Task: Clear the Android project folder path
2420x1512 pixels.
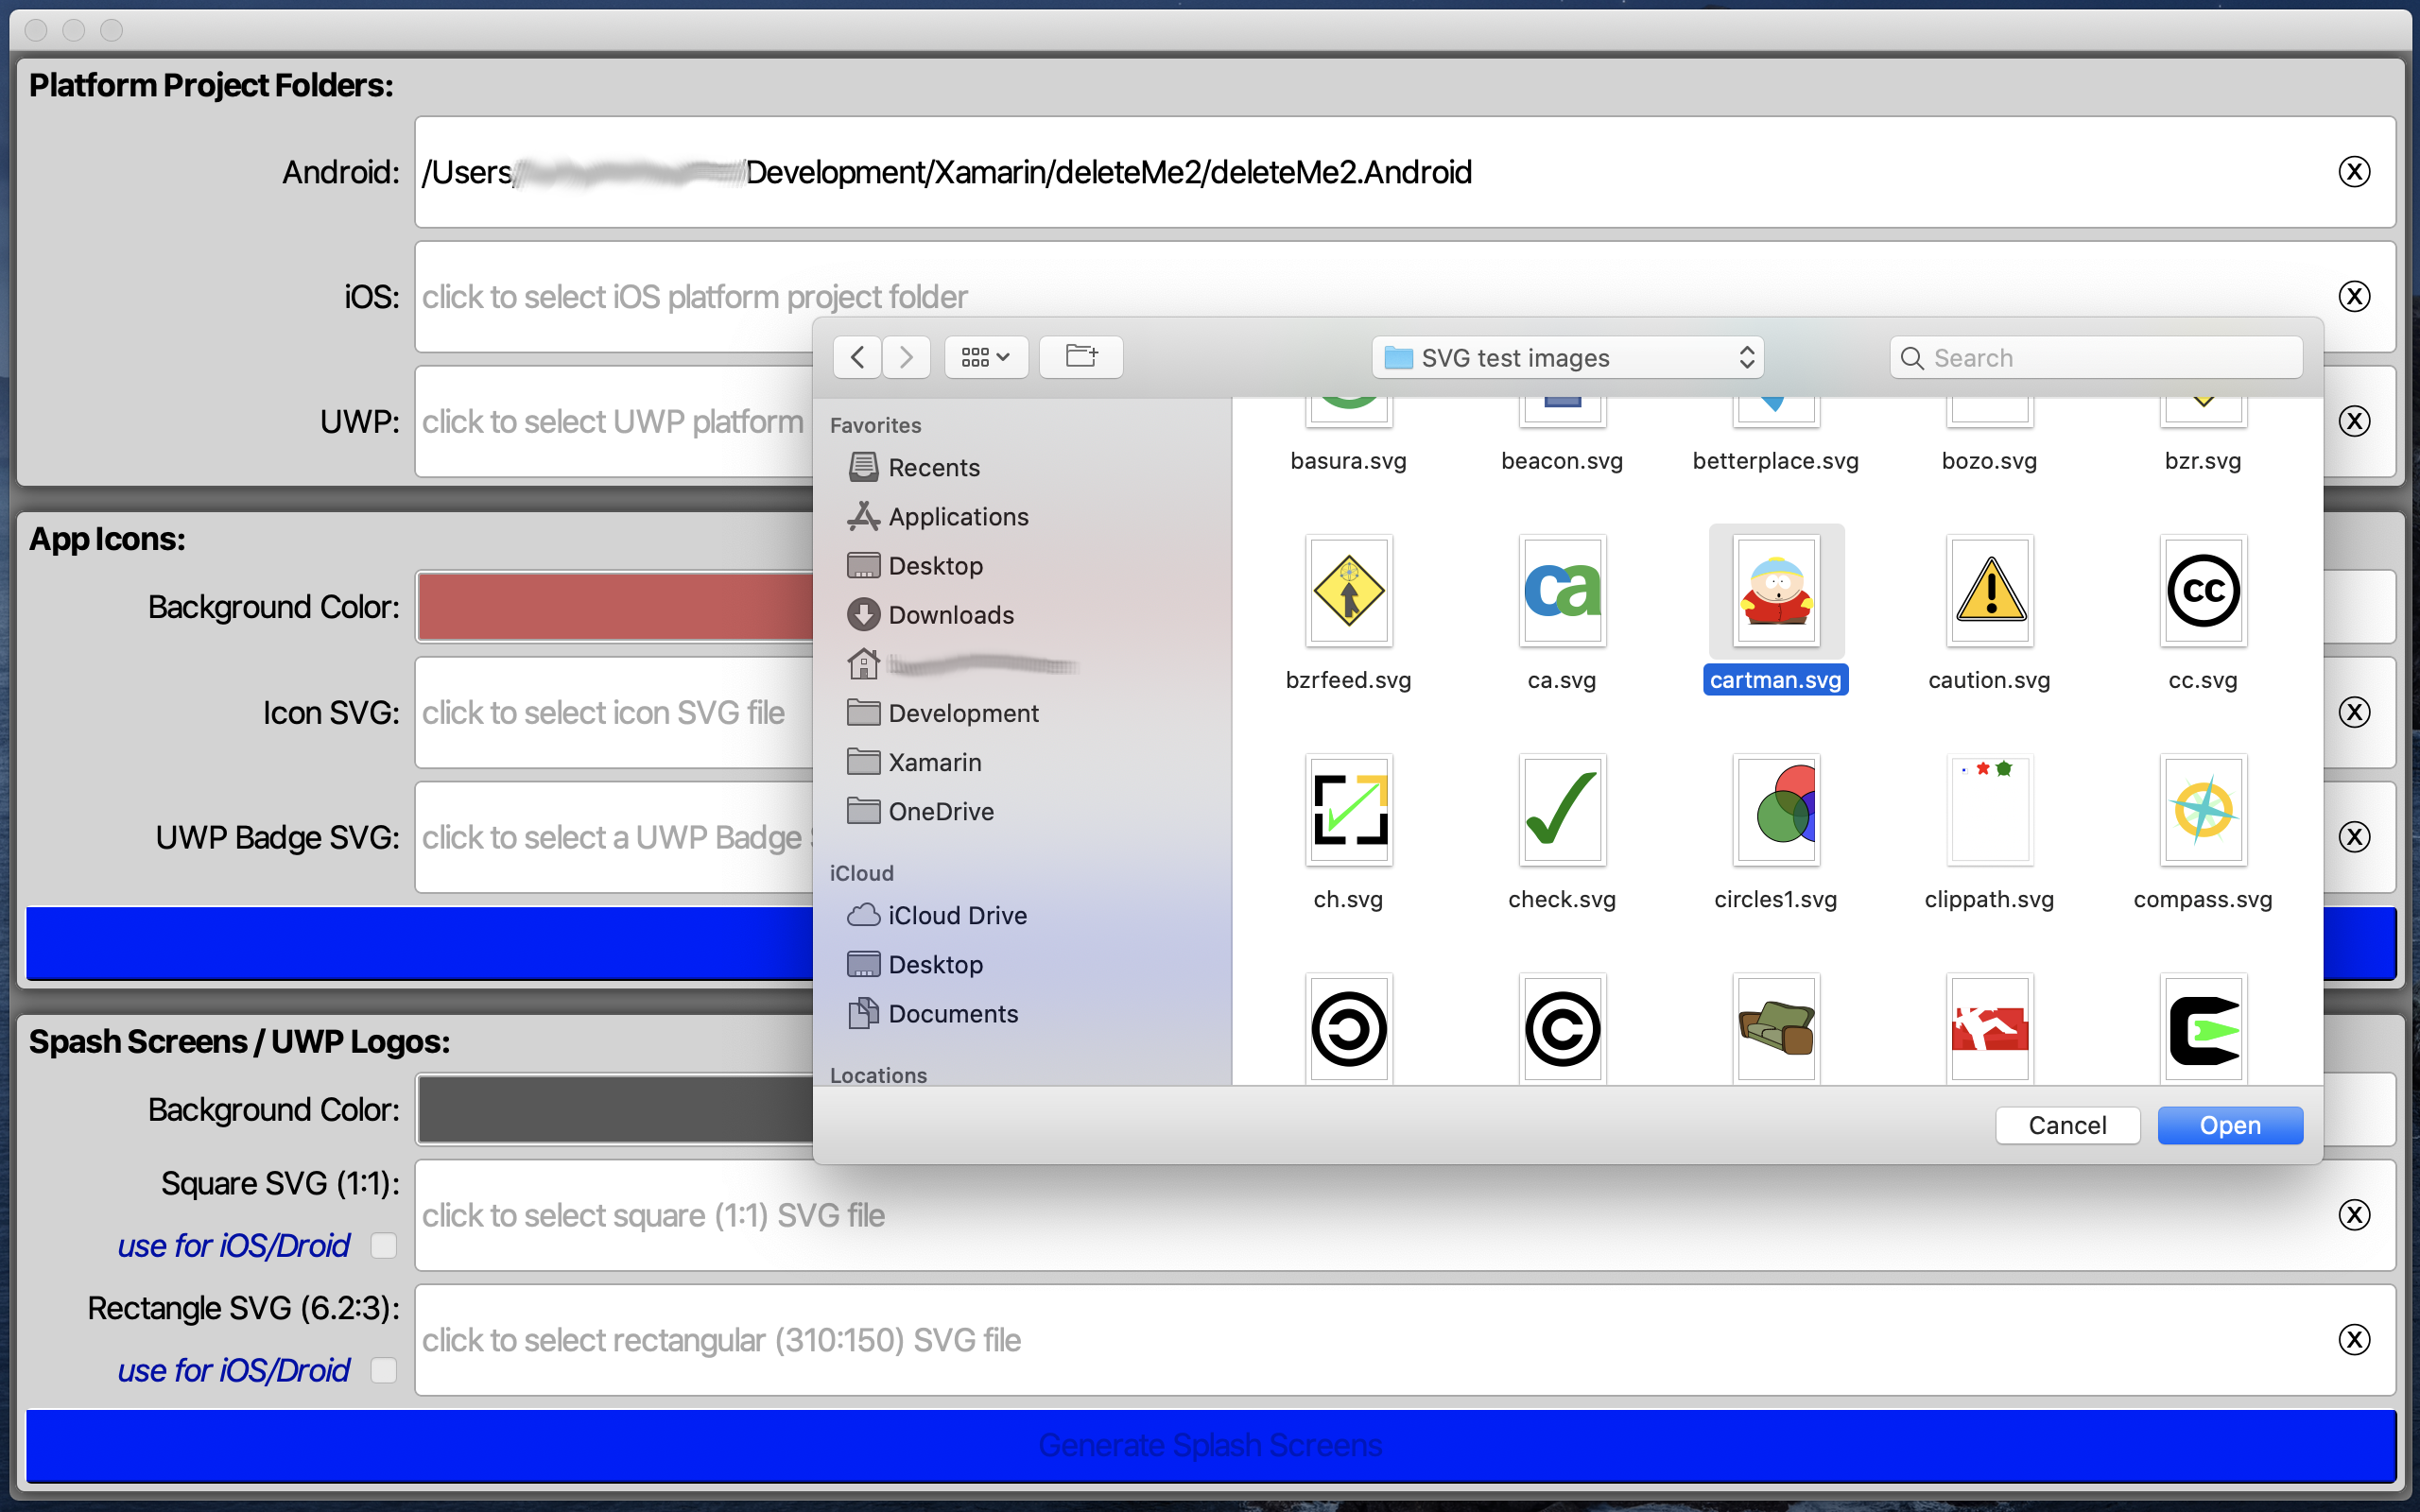Action: pos(2354,172)
